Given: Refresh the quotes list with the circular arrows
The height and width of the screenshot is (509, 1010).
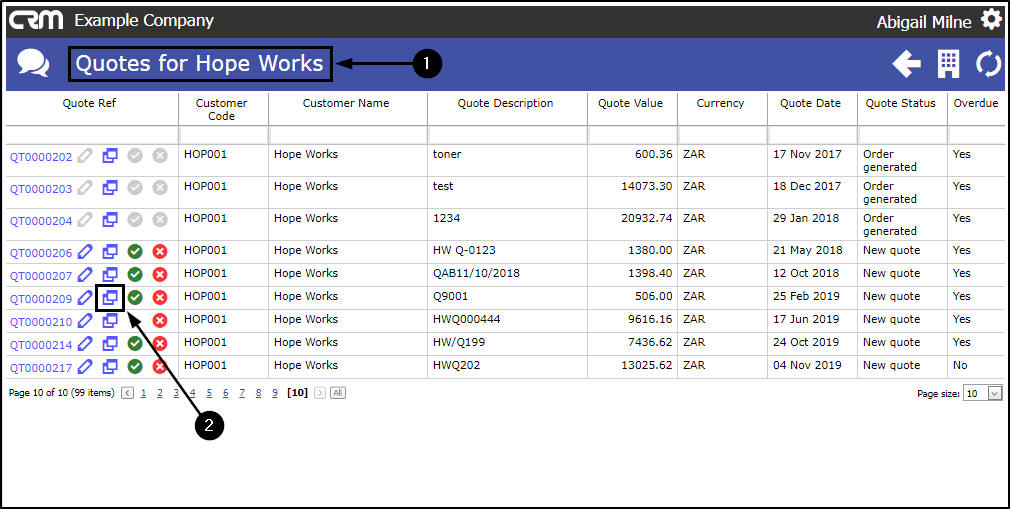Looking at the screenshot, I should 989,64.
